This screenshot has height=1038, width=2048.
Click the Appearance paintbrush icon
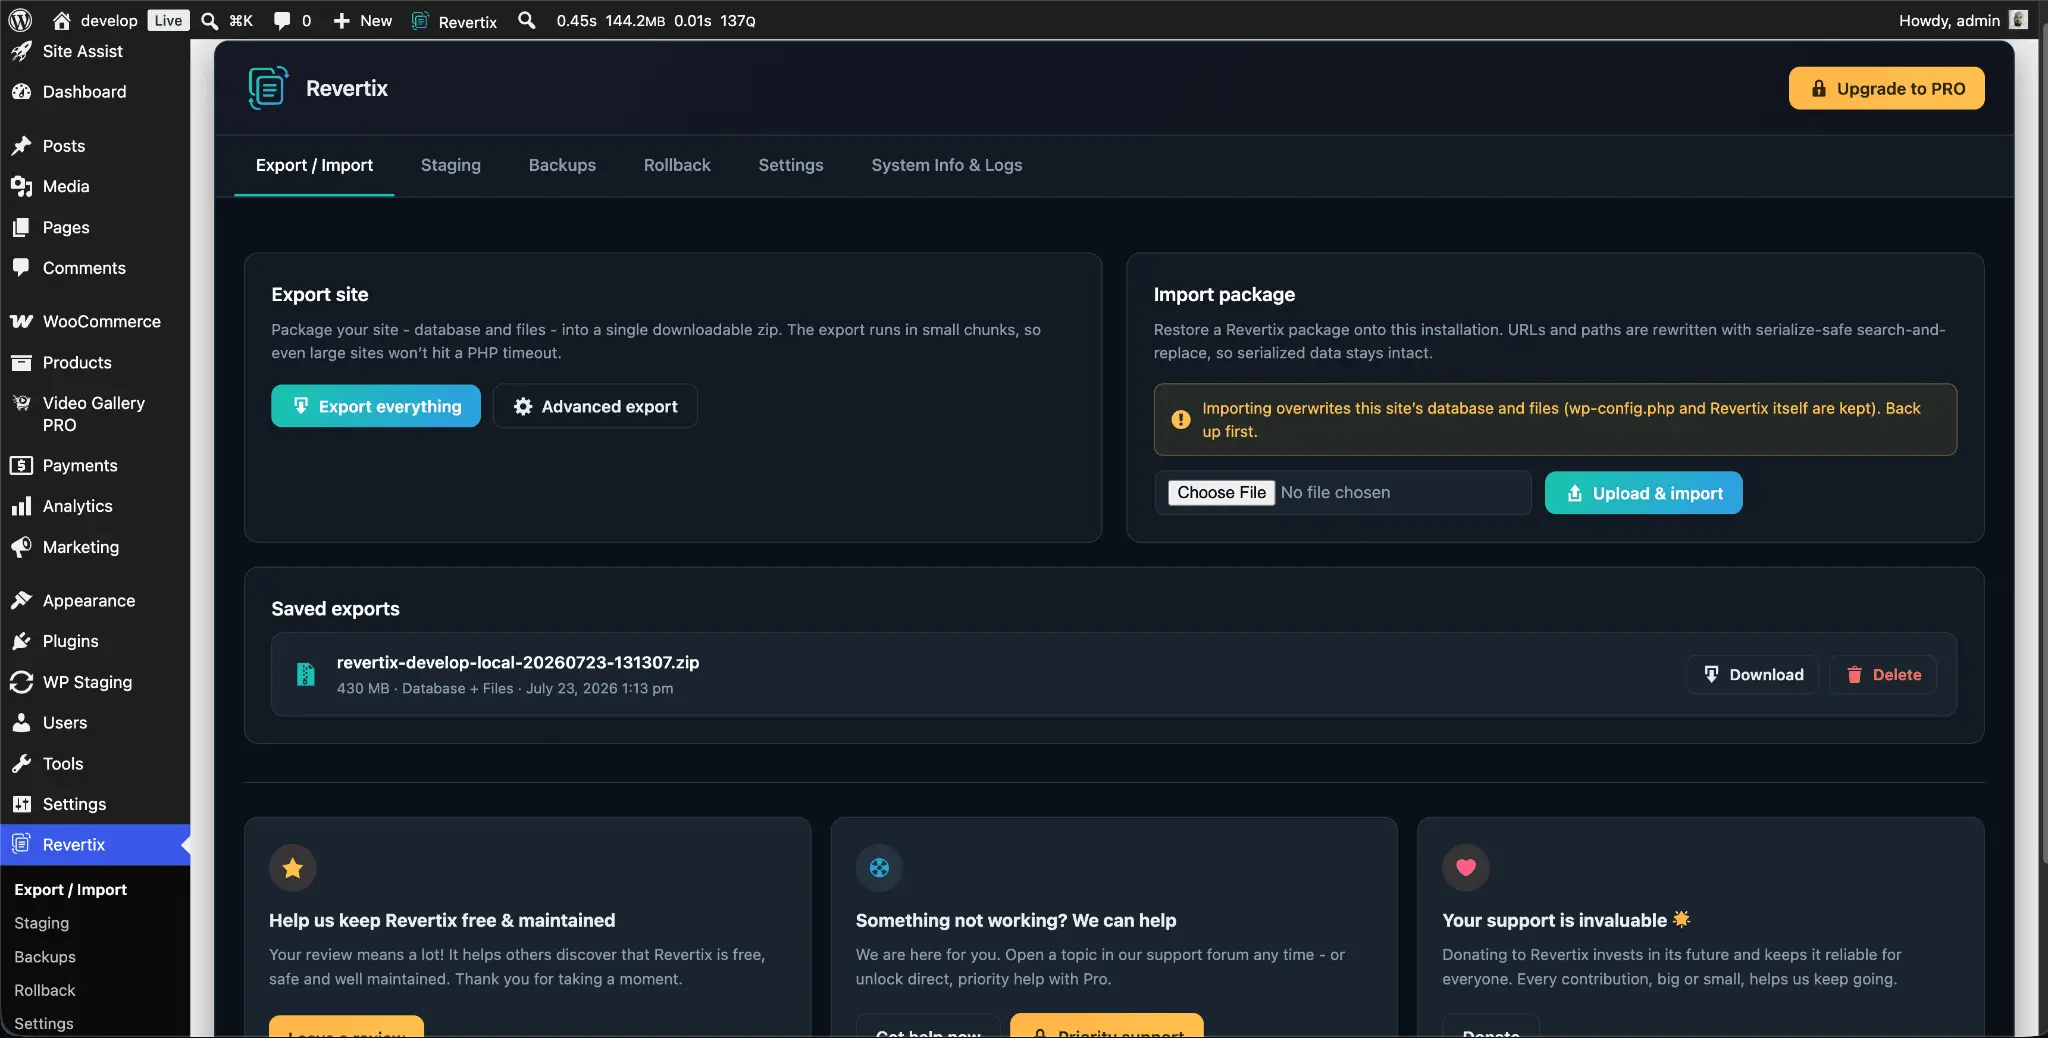point(21,600)
